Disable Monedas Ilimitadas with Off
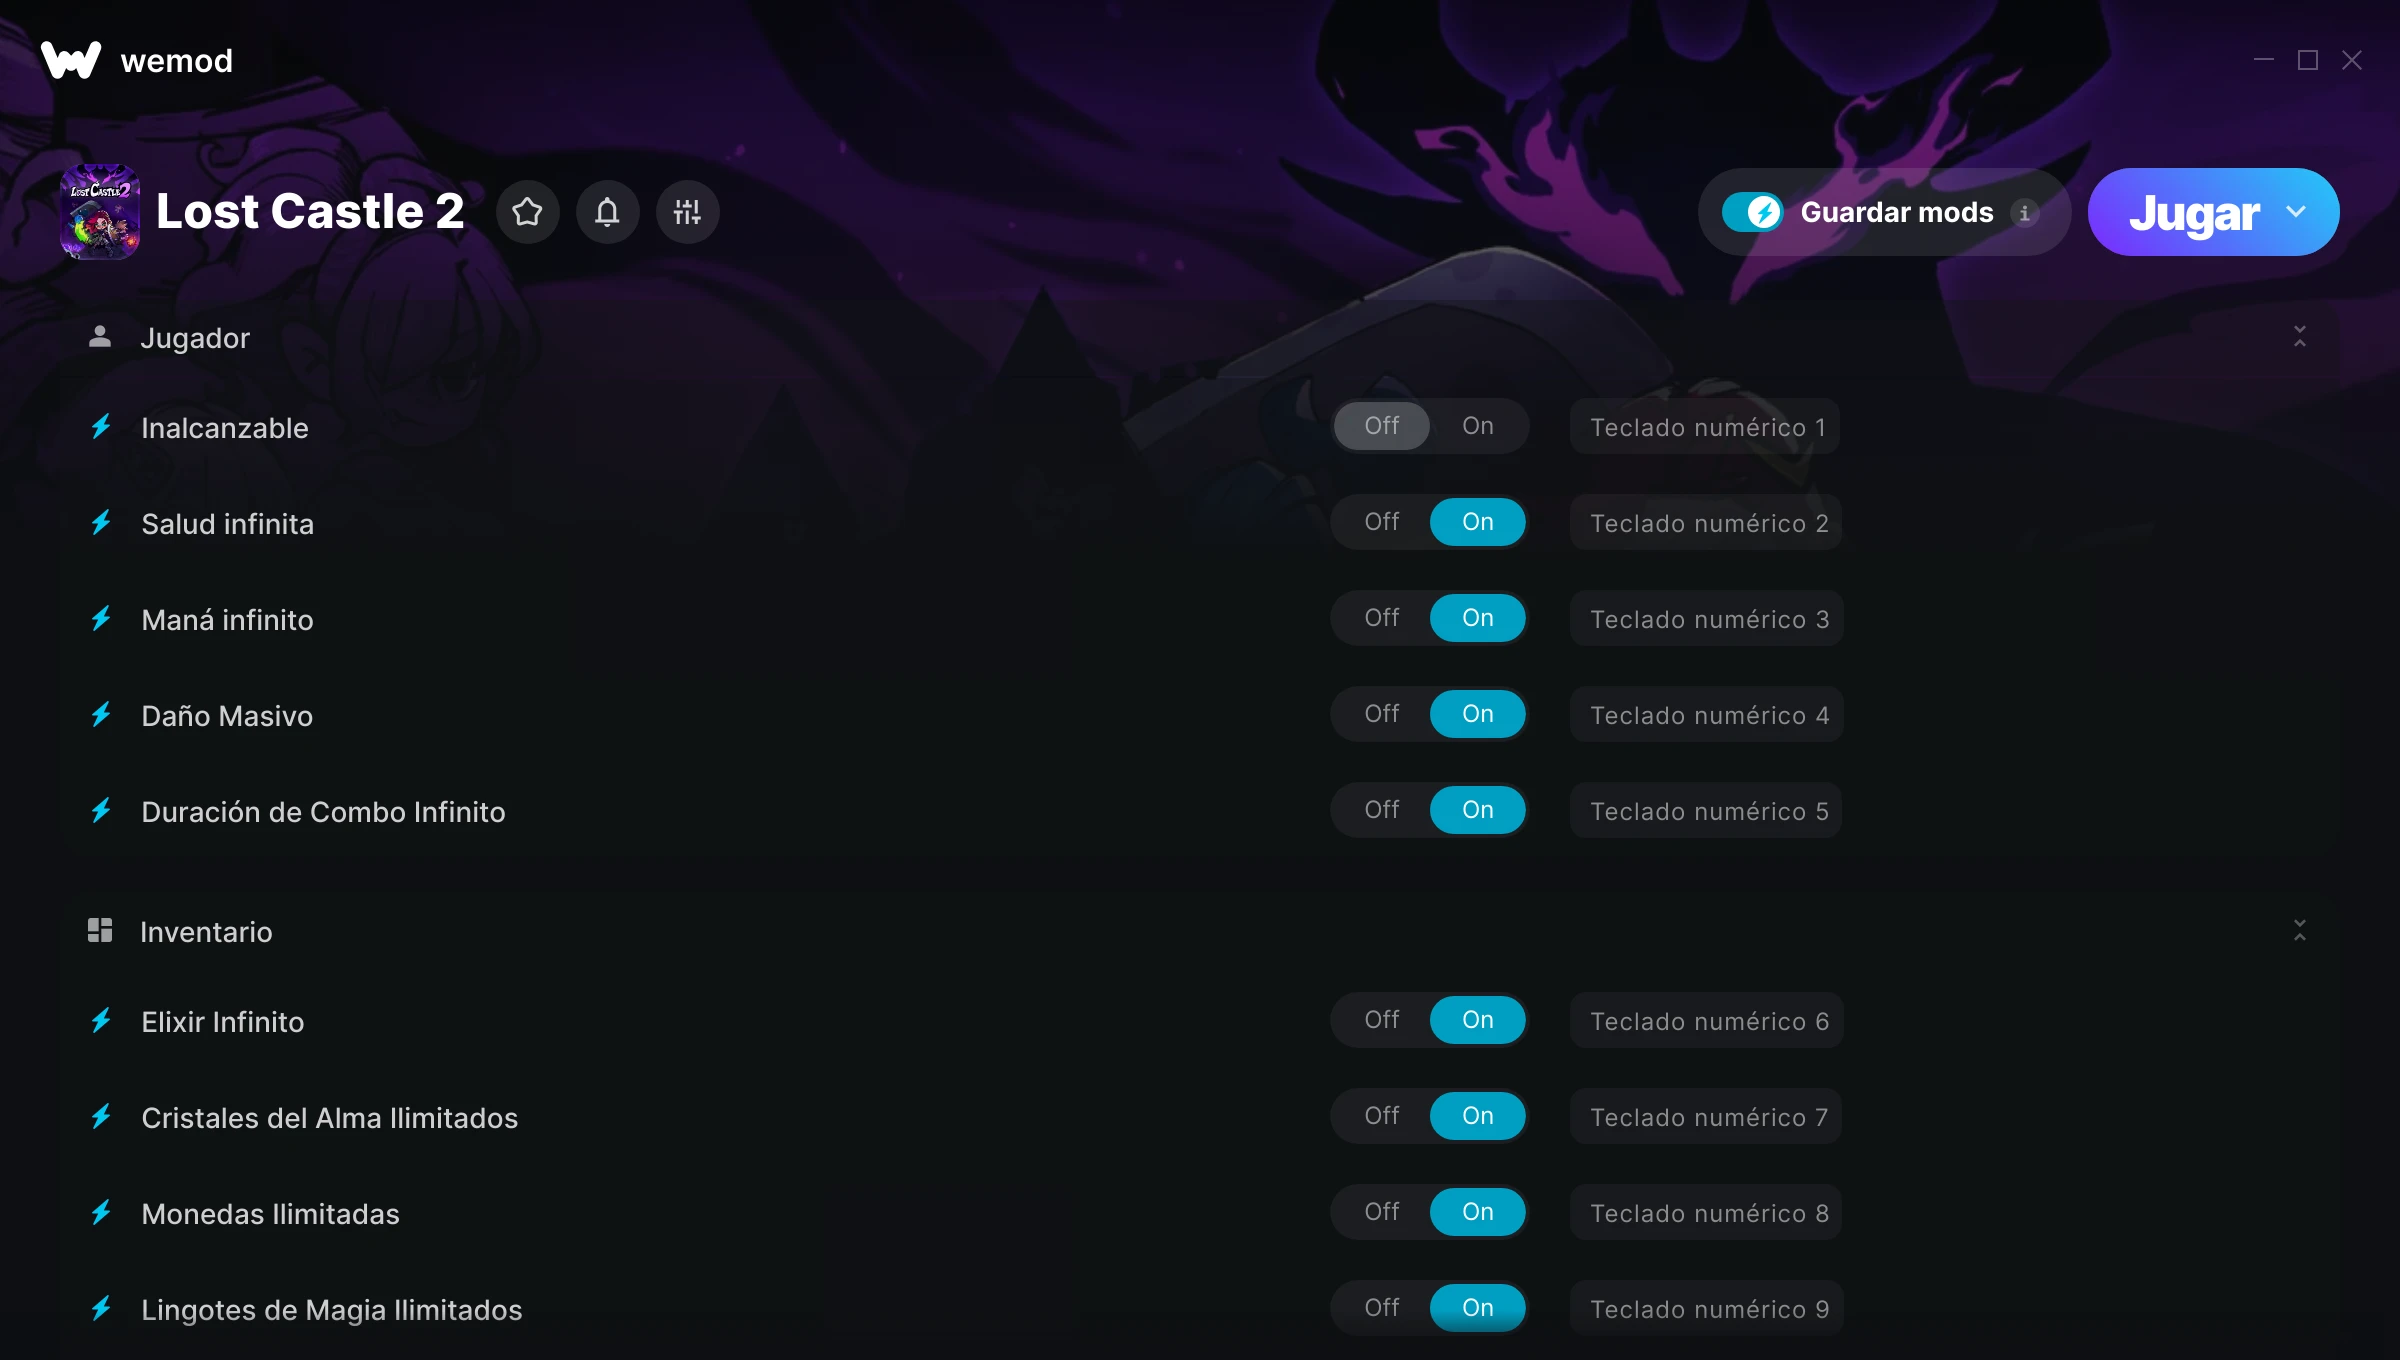Image resolution: width=2400 pixels, height=1360 pixels. coord(1382,1212)
